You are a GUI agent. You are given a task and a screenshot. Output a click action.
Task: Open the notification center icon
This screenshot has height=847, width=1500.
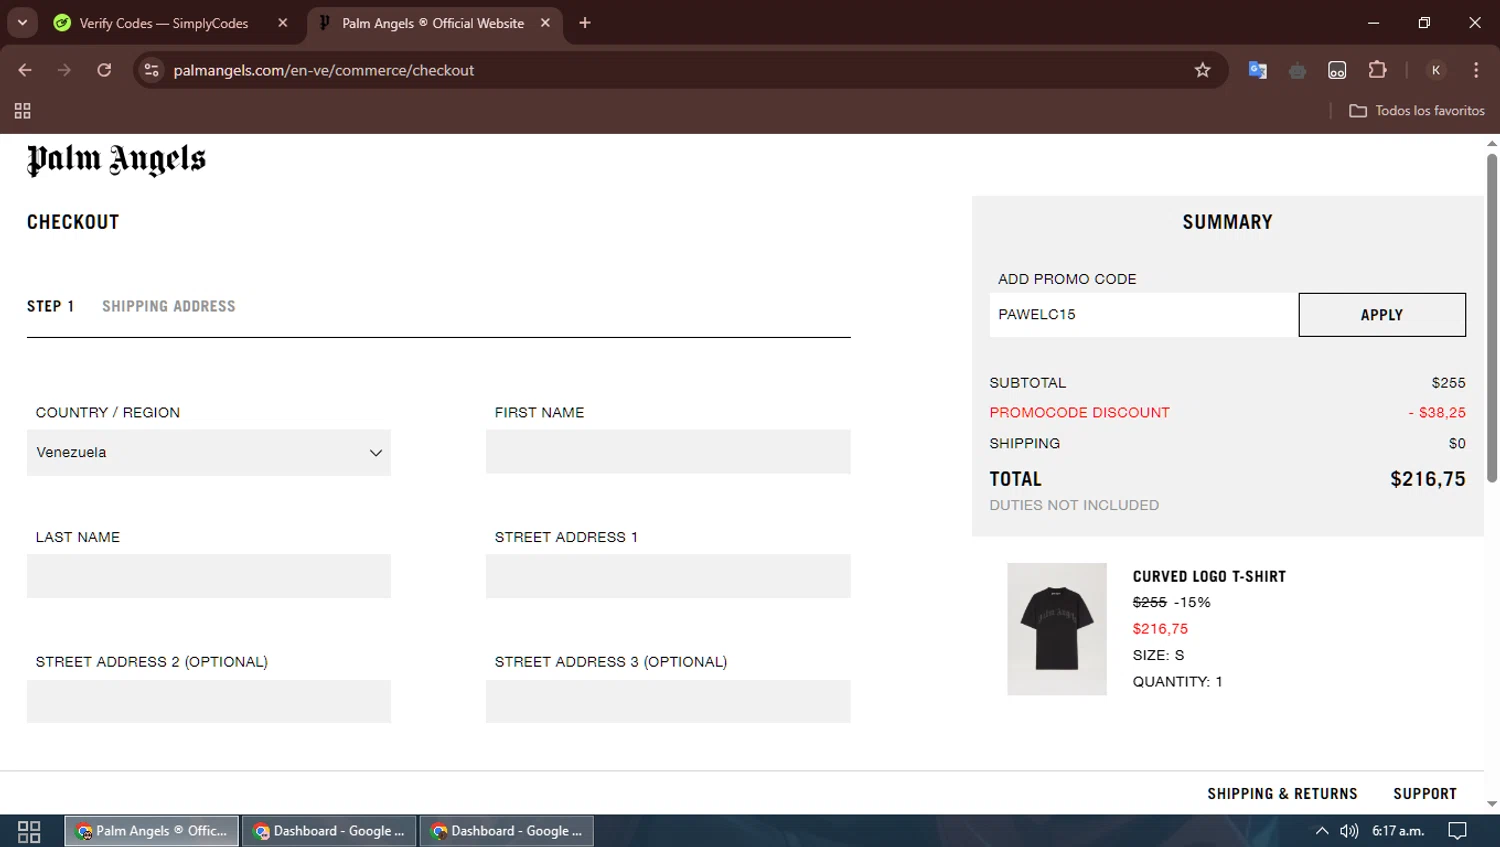point(1458,831)
